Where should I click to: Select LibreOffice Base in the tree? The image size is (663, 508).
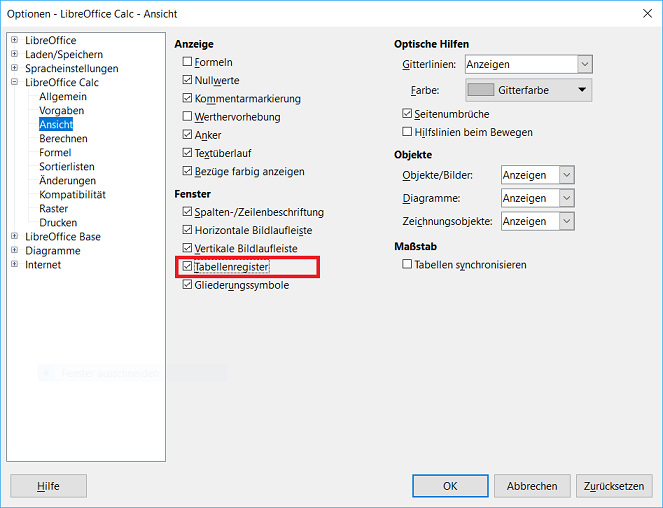[x=63, y=236]
